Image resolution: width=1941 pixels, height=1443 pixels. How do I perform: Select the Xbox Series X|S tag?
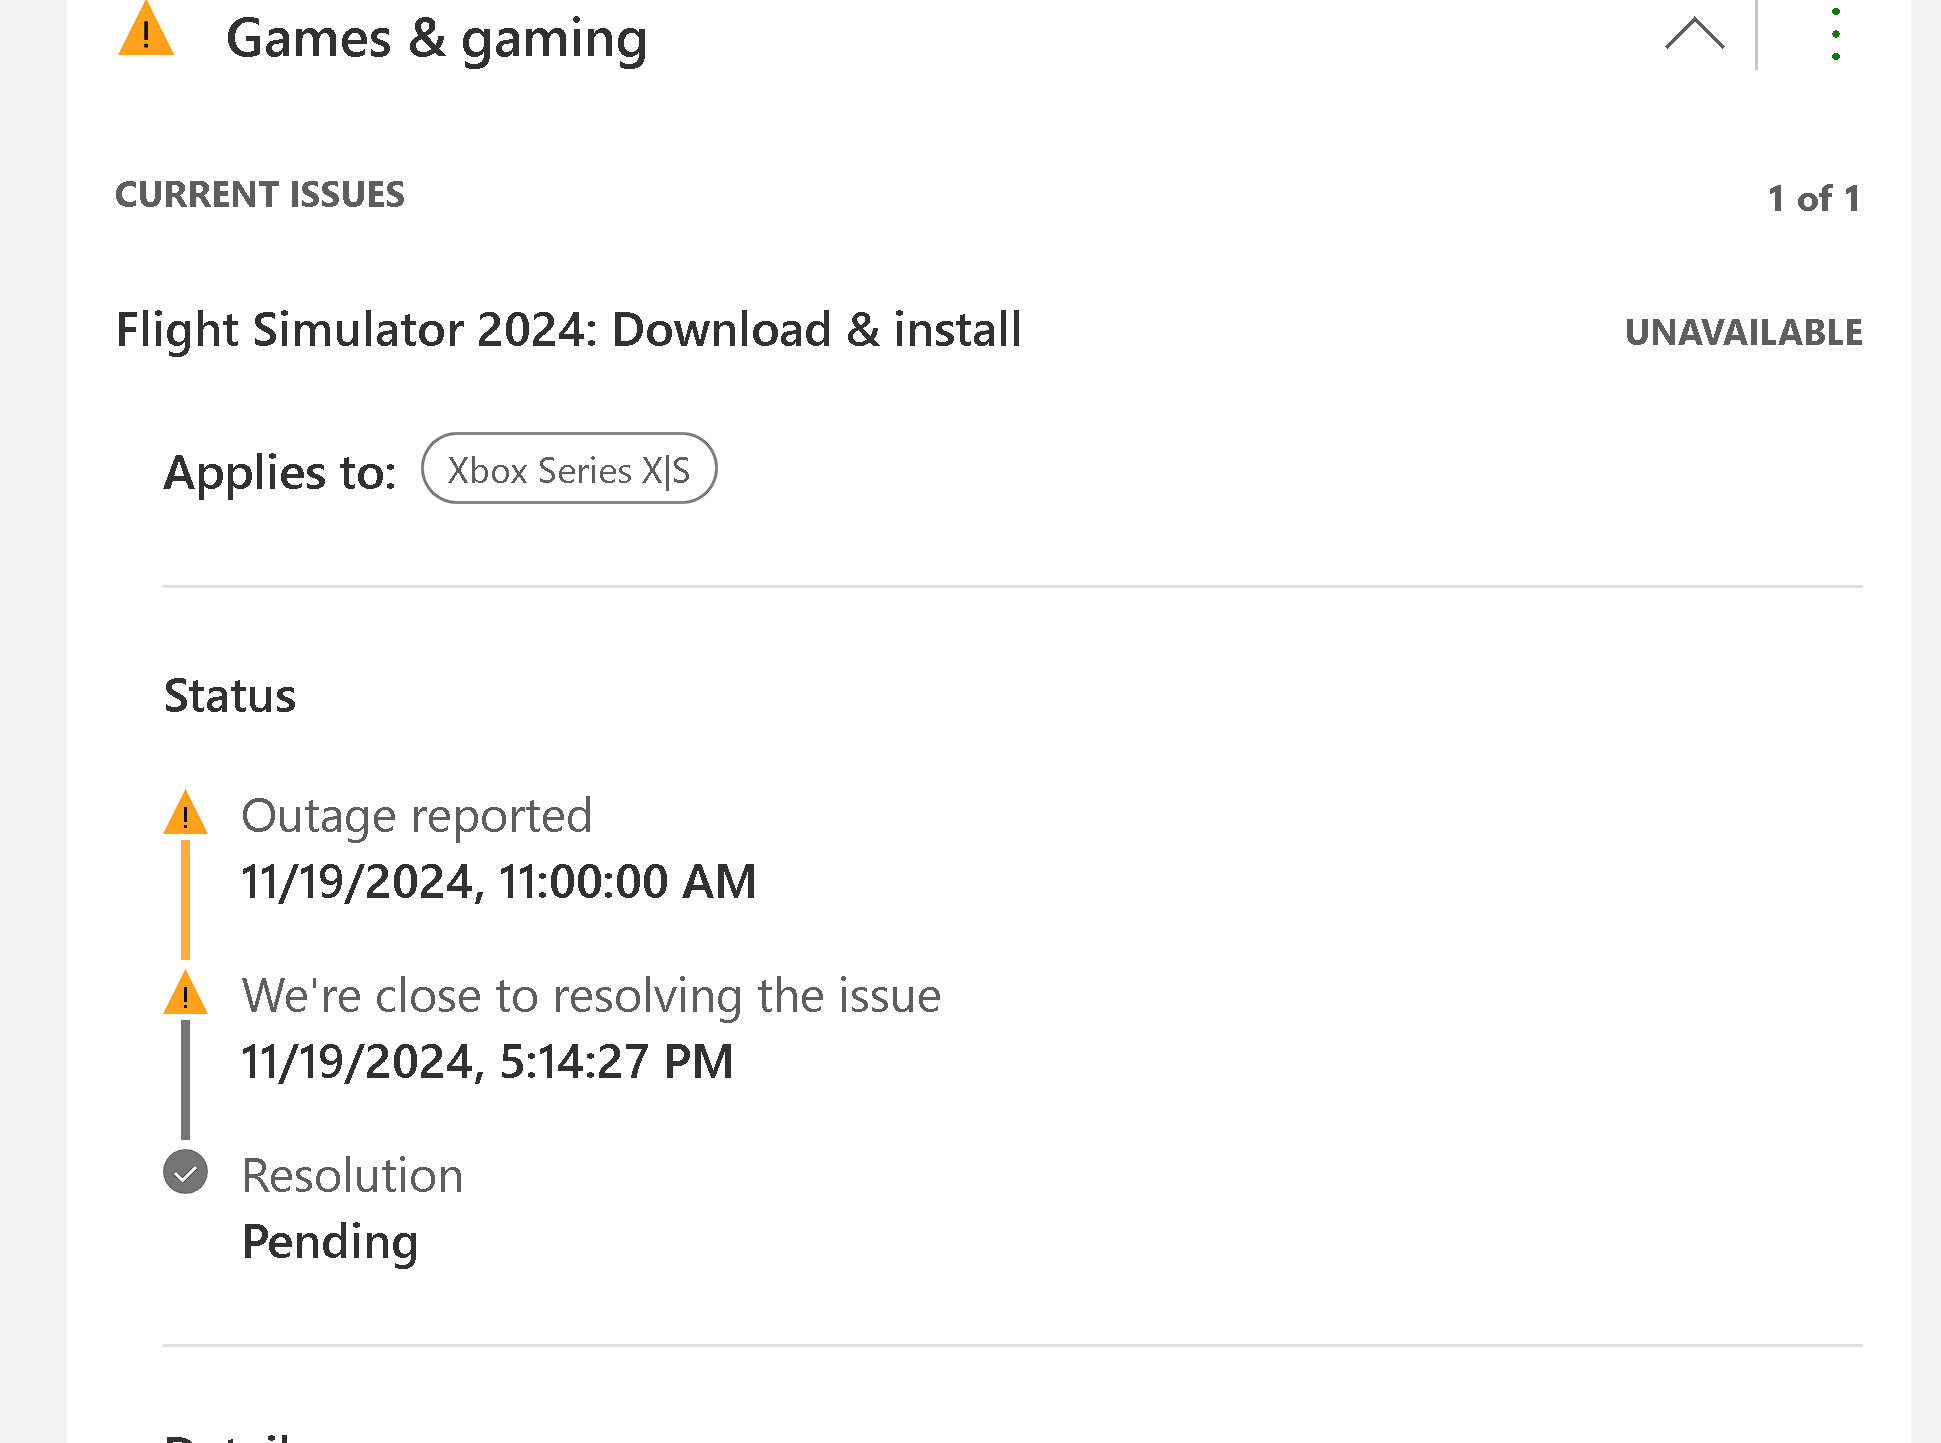[568, 469]
